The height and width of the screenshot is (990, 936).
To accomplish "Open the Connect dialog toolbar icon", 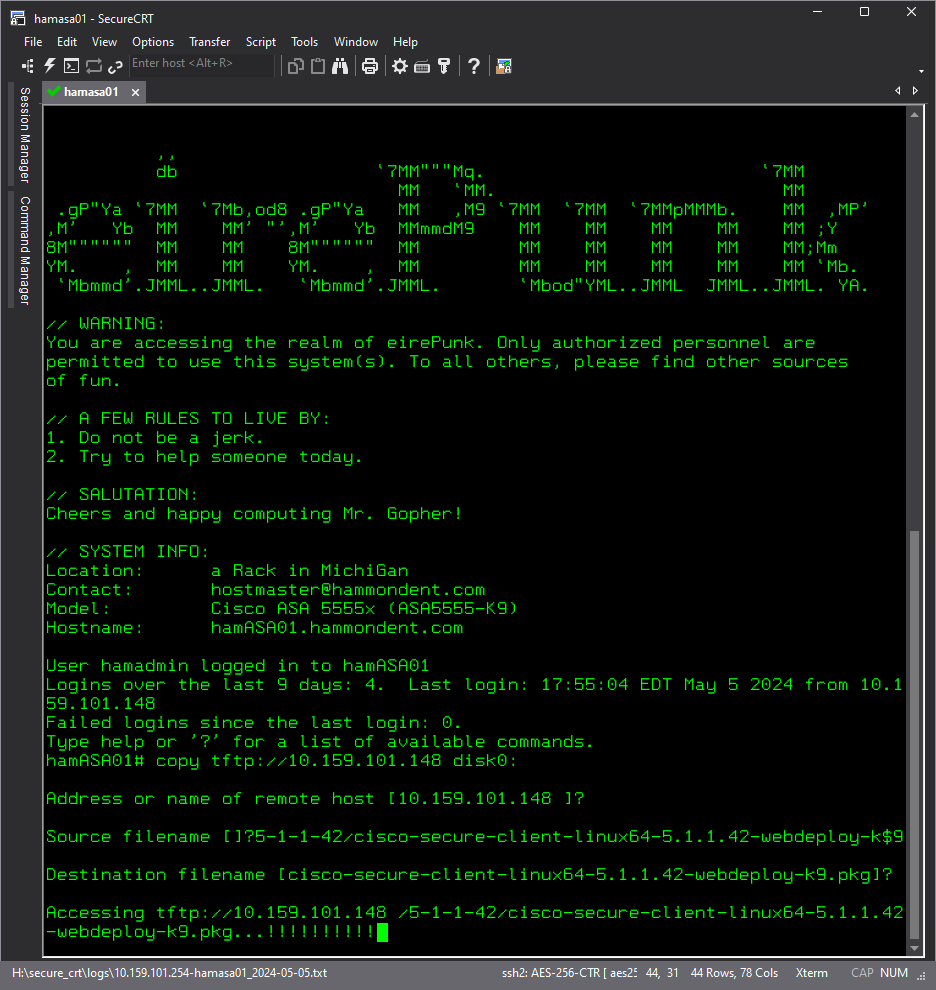I will click(27, 65).
